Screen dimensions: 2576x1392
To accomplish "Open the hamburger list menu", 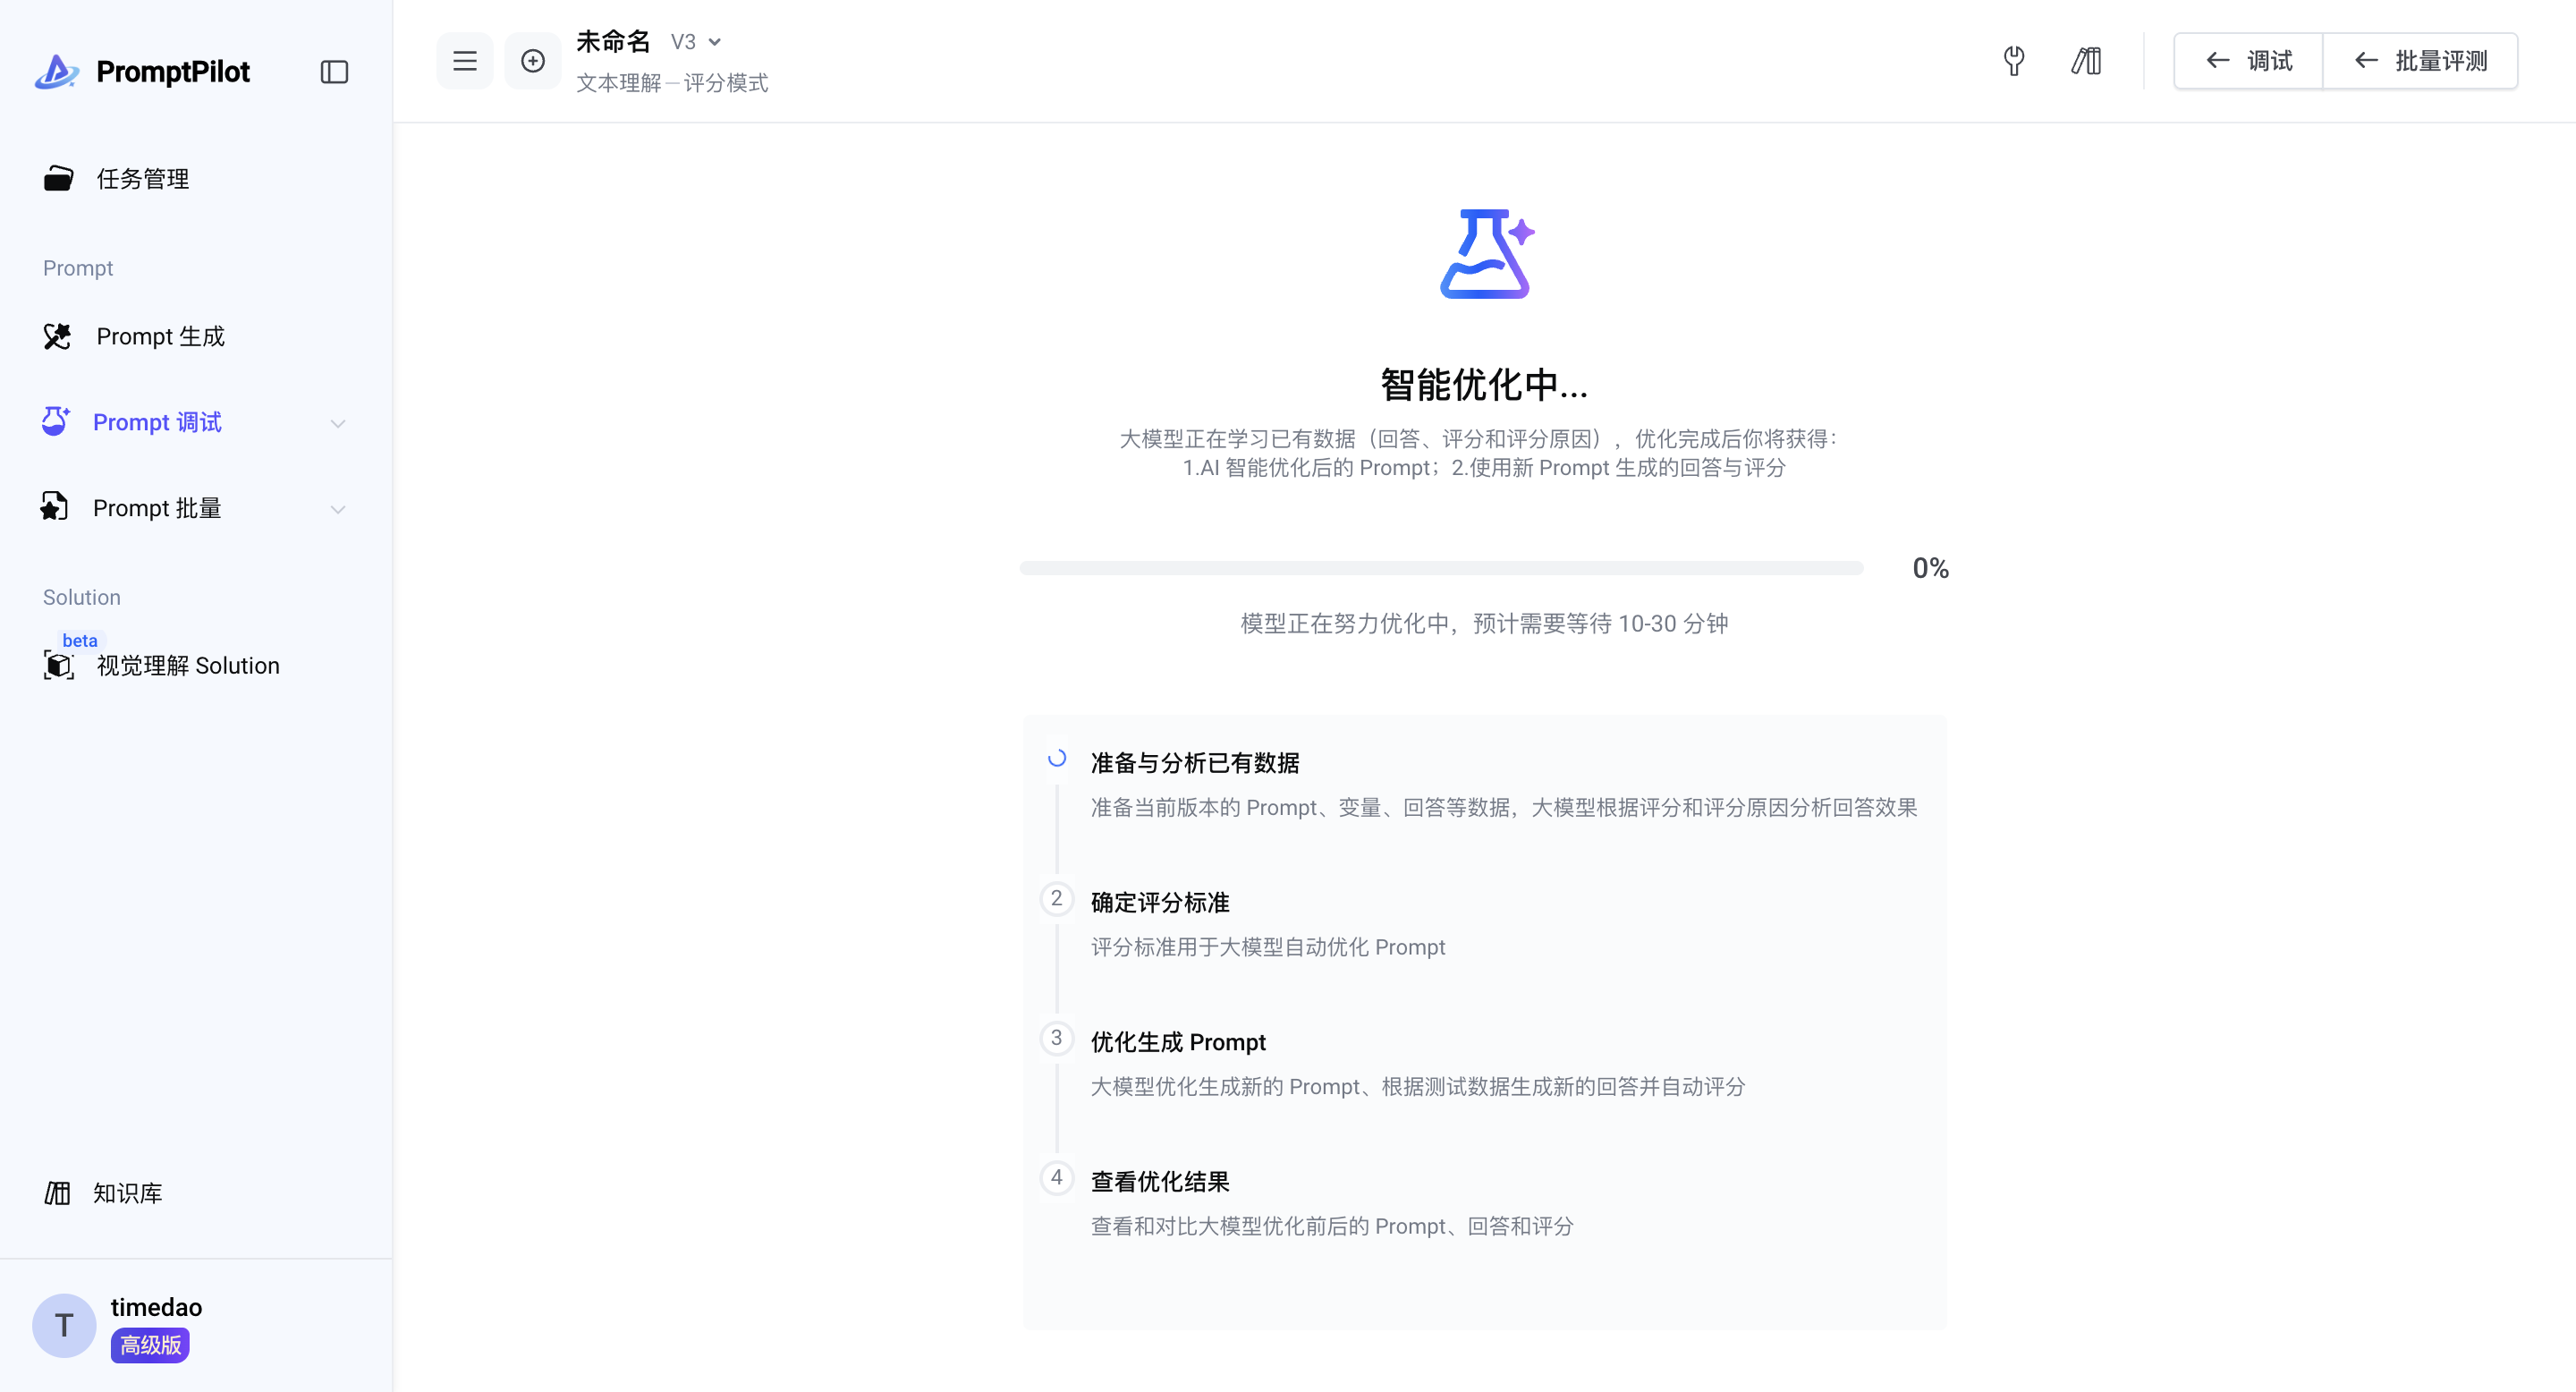I will (x=464, y=61).
